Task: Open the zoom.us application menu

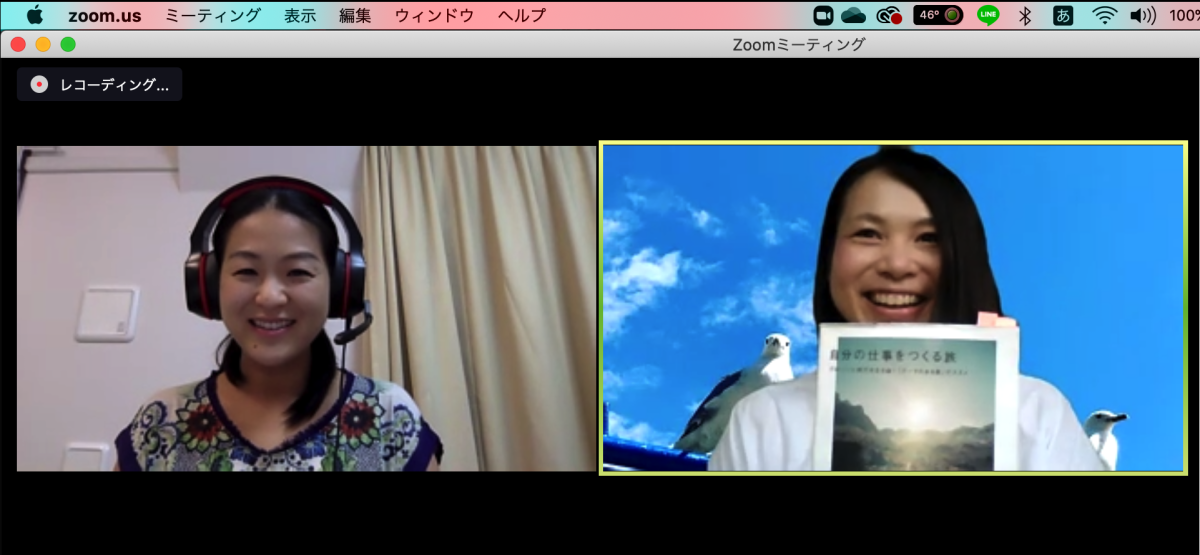Action: coord(104,15)
